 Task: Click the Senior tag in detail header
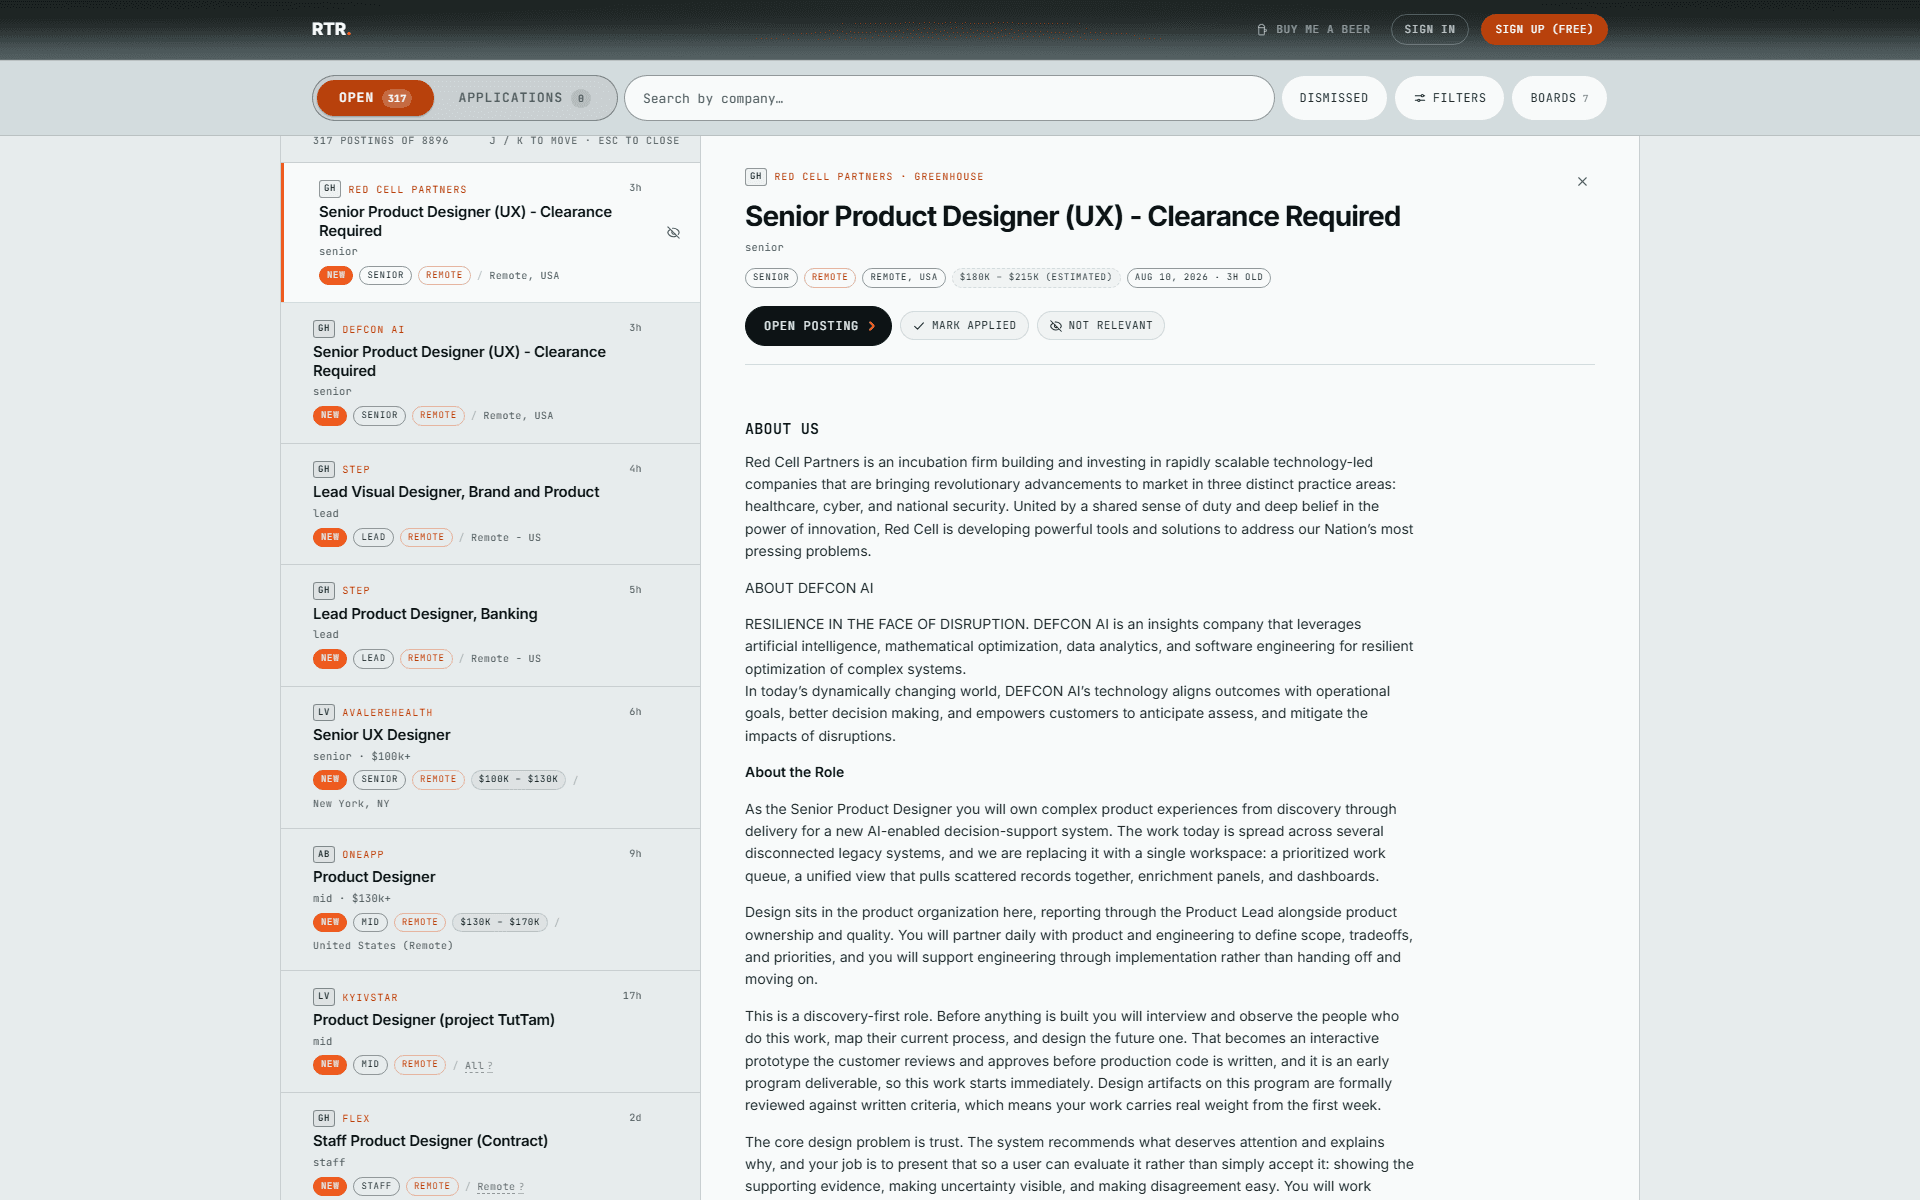[x=771, y=278]
